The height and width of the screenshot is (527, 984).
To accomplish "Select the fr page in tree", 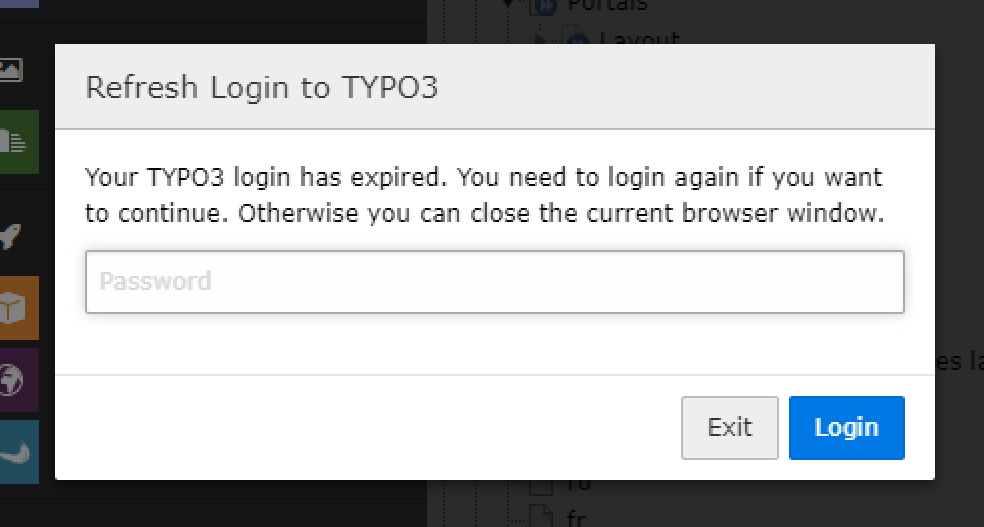I will click(576, 519).
